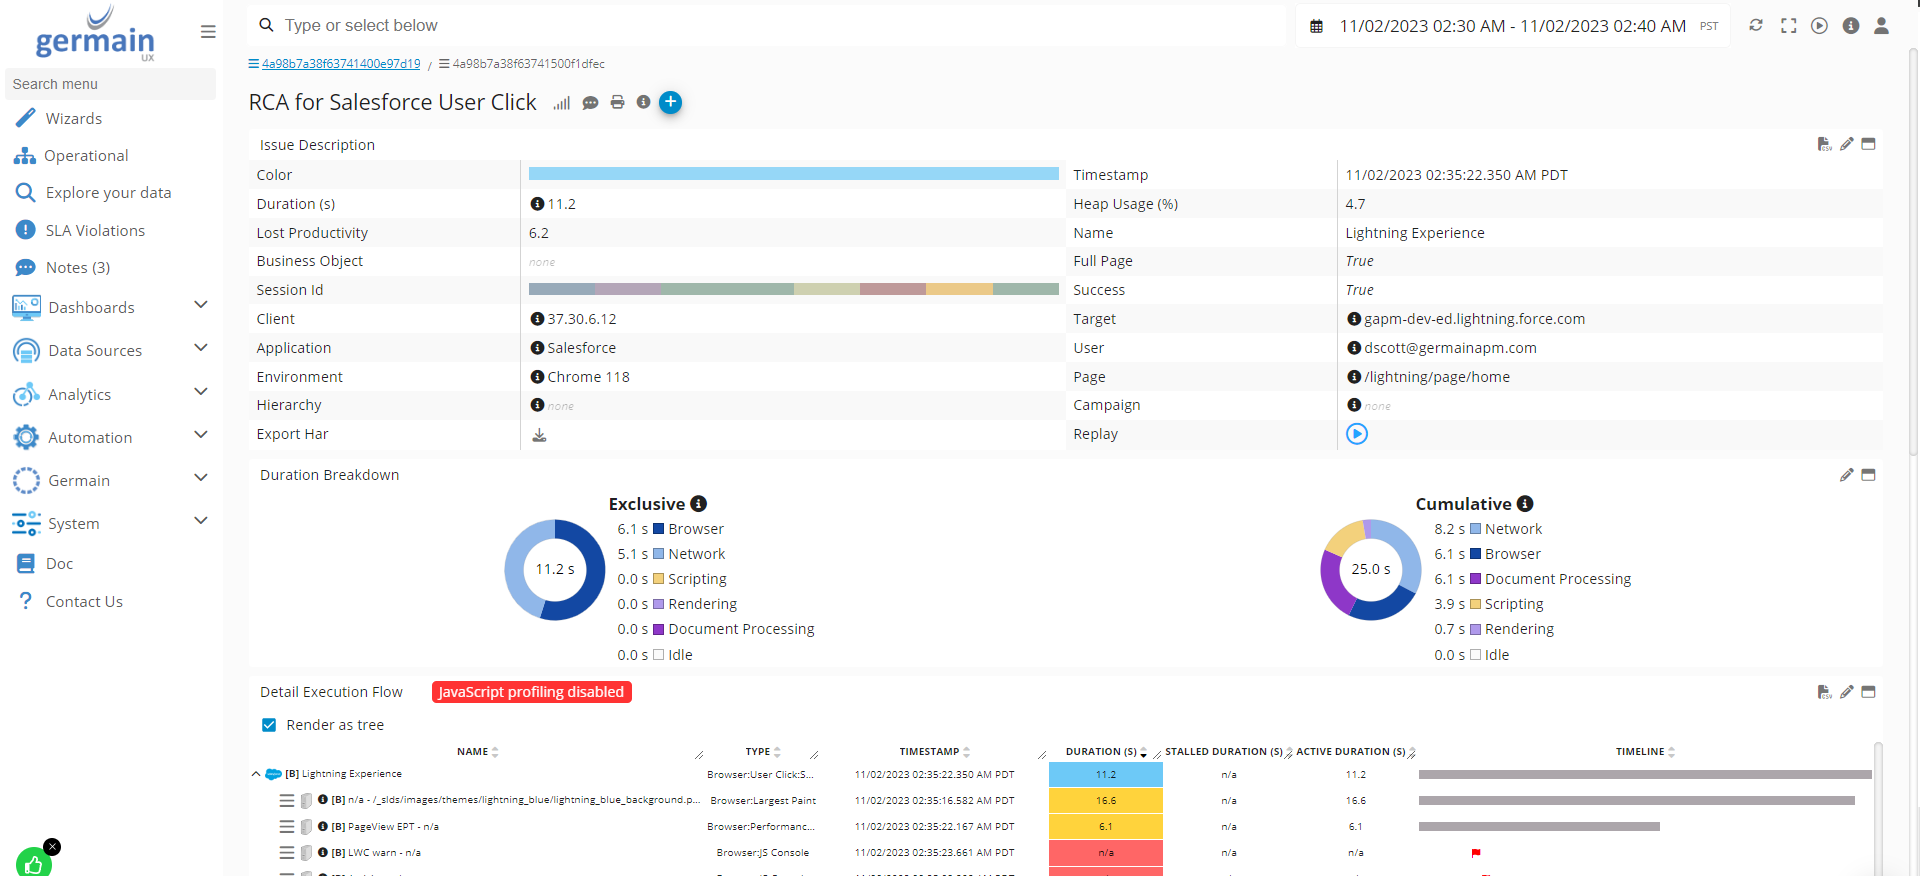Open Explore your data menu item
The height and width of the screenshot is (876, 1920).
tap(108, 193)
